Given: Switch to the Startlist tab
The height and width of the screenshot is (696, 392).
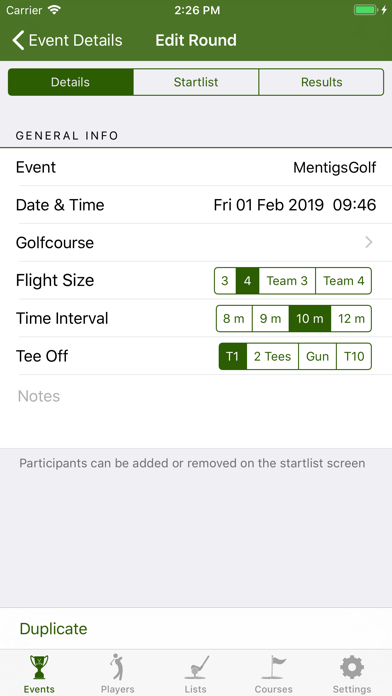Looking at the screenshot, I should pos(196,82).
